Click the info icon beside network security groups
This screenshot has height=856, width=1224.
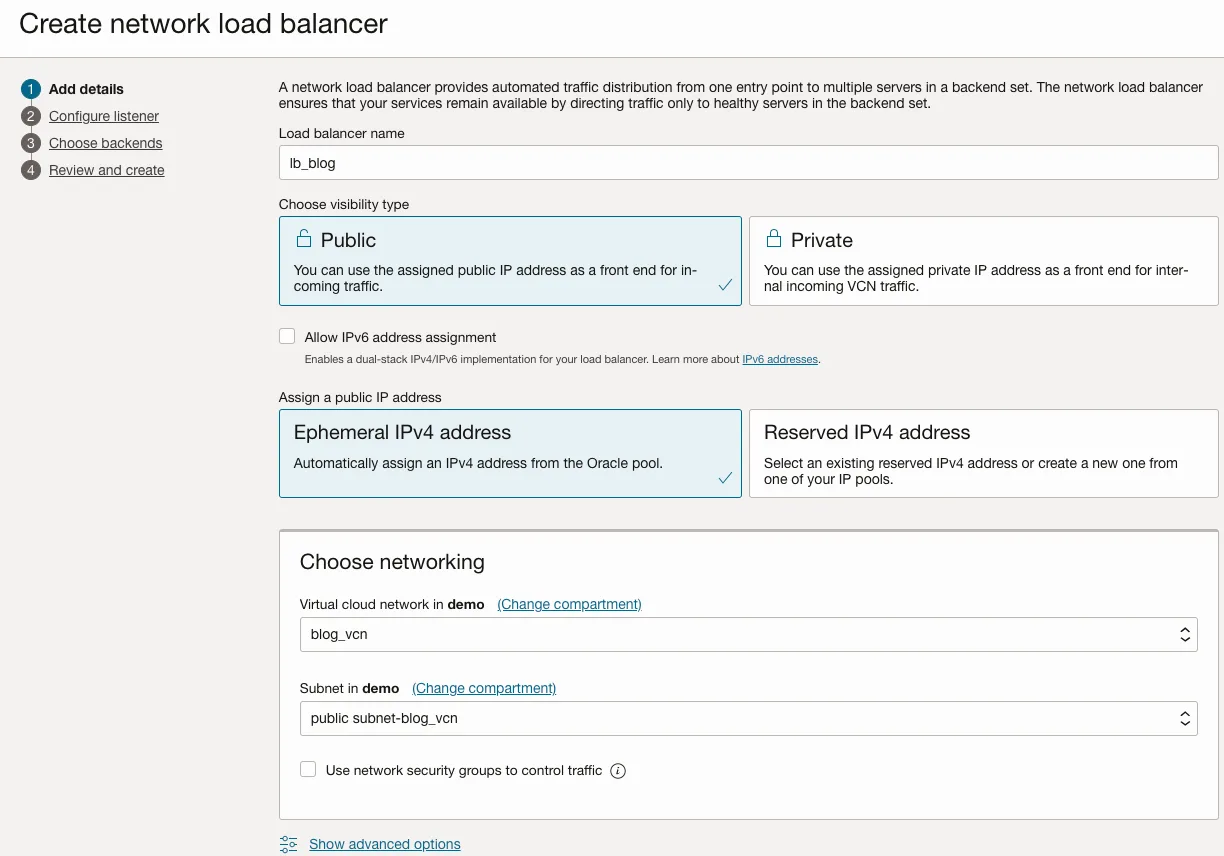[618, 771]
